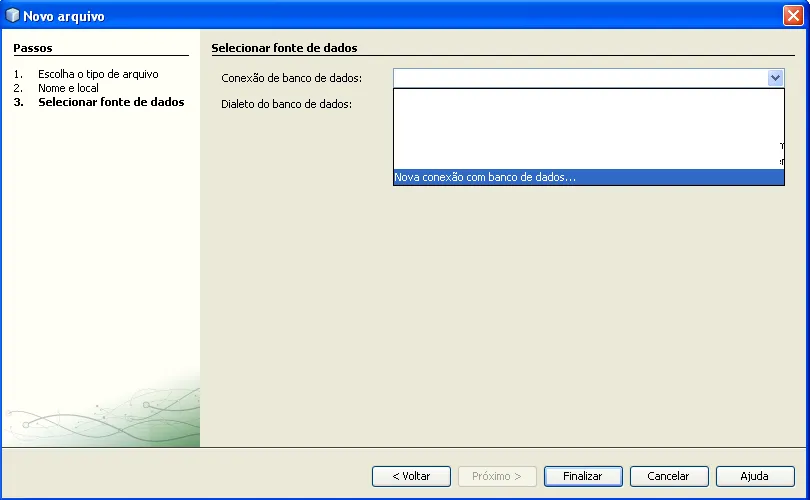810x500 pixels.
Task: Go back with the '< Voltar' button
Action: pos(411,476)
